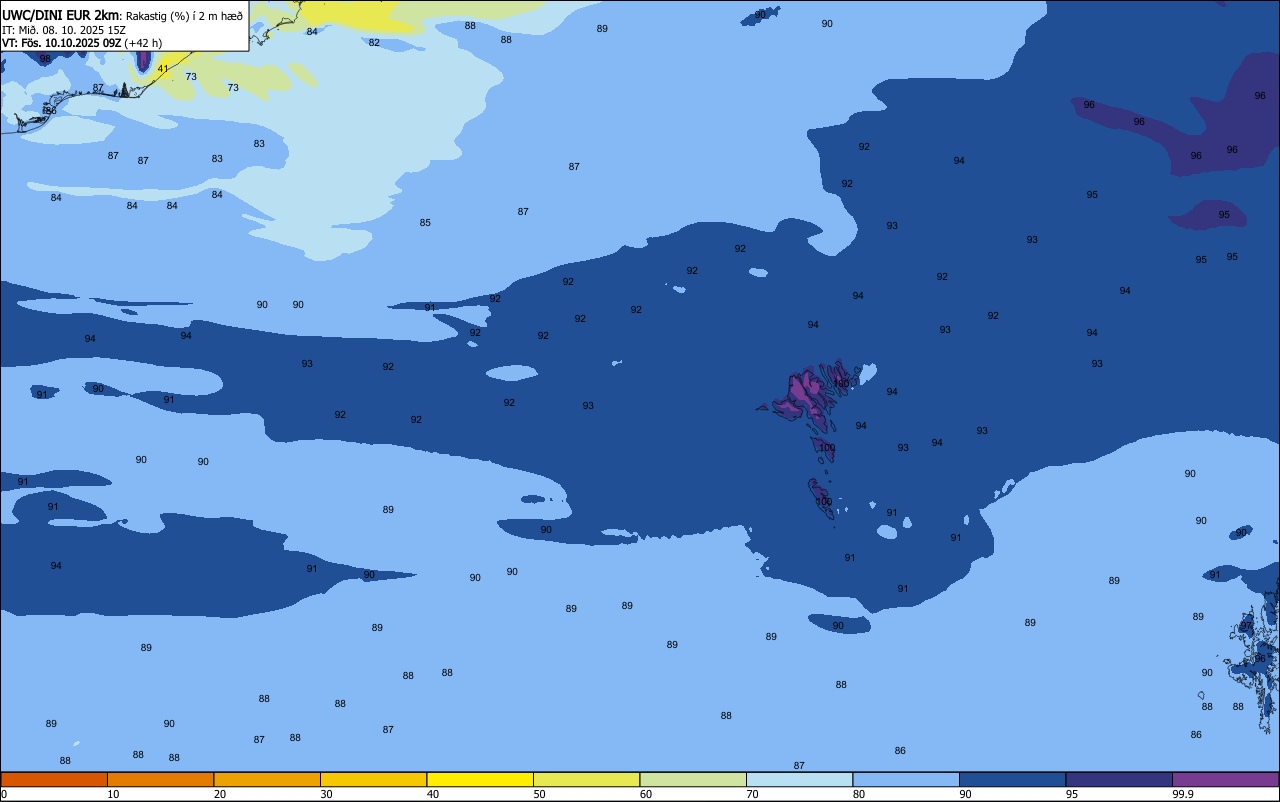
Task: Click the '70' legend tick label
Action: [752, 794]
